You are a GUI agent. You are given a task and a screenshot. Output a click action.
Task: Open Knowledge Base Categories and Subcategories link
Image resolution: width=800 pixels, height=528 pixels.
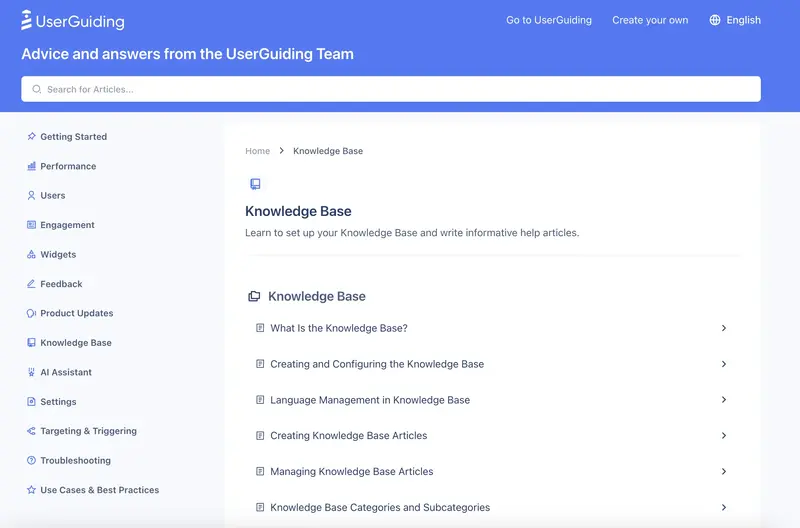(x=380, y=507)
